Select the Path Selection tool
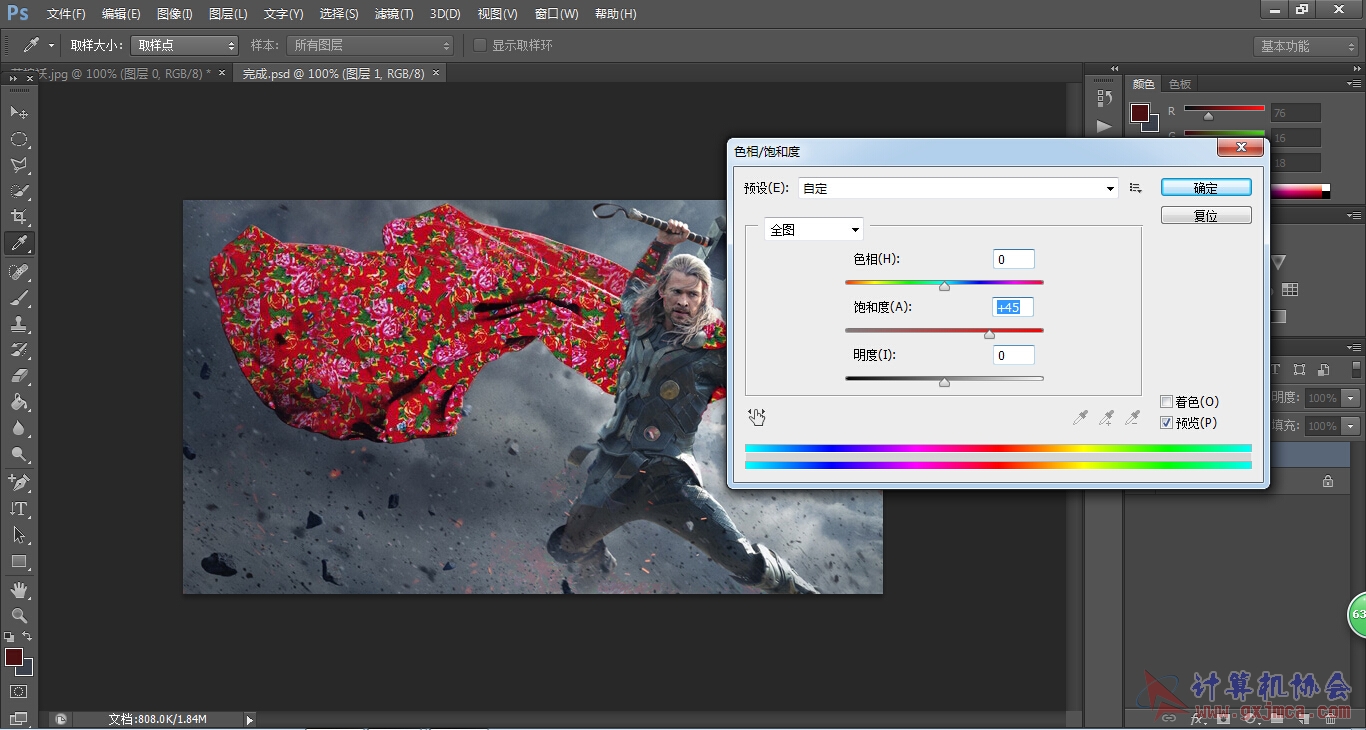The height and width of the screenshot is (730, 1366). coord(18,535)
